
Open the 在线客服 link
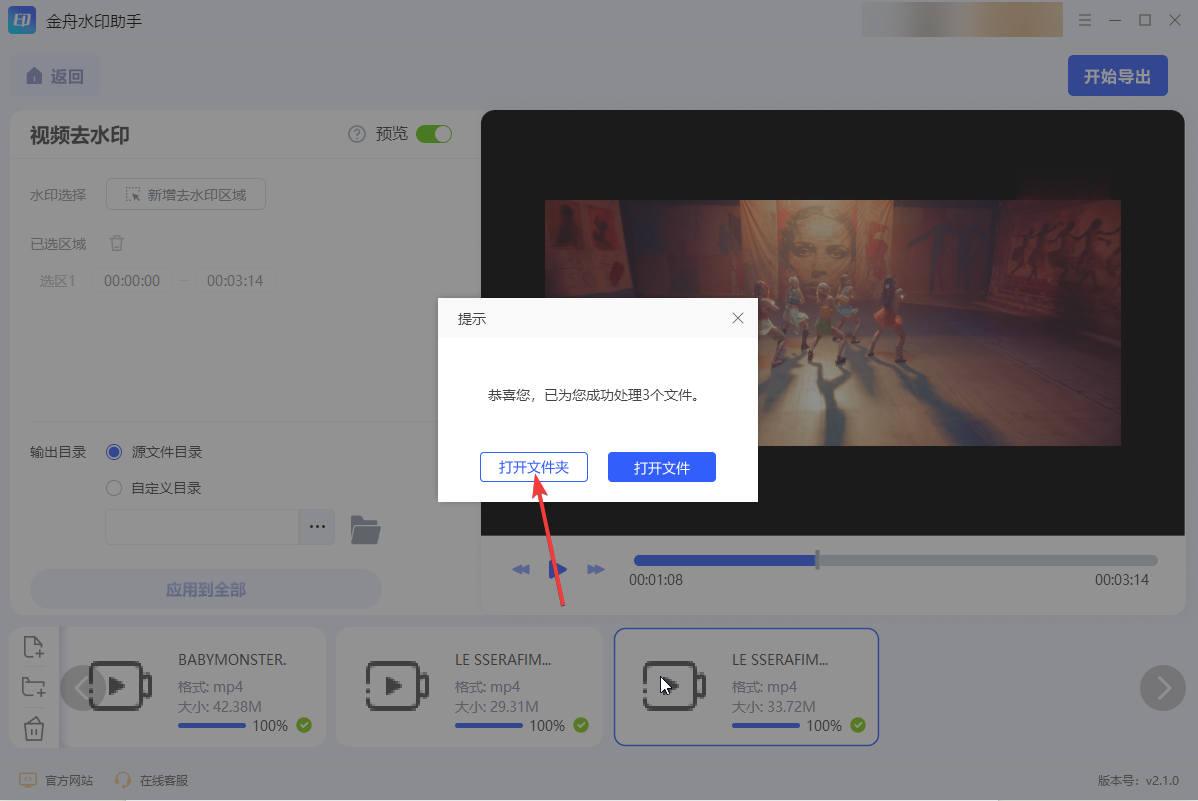(x=151, y=780)
